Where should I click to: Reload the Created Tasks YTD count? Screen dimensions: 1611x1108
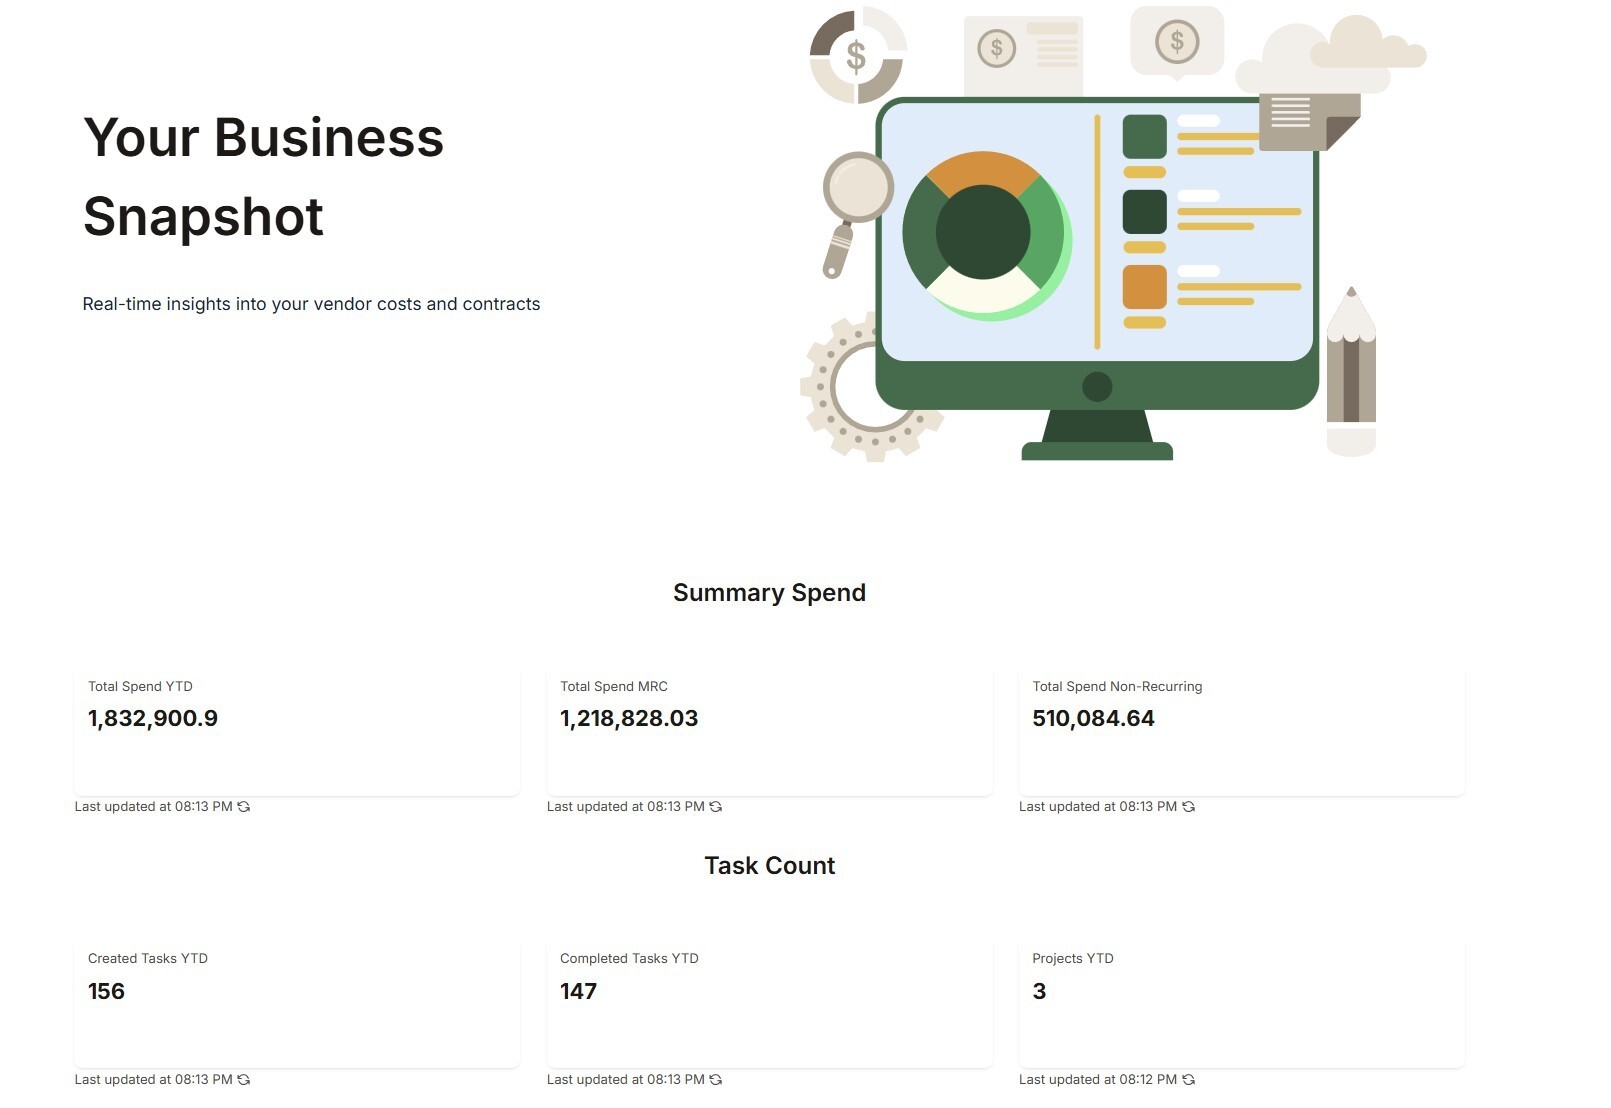tap(243, 1080)
